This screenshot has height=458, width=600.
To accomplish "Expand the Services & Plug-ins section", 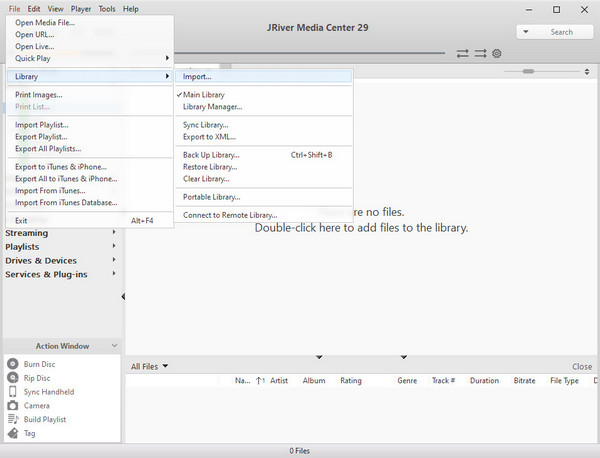I will point(114,273).
